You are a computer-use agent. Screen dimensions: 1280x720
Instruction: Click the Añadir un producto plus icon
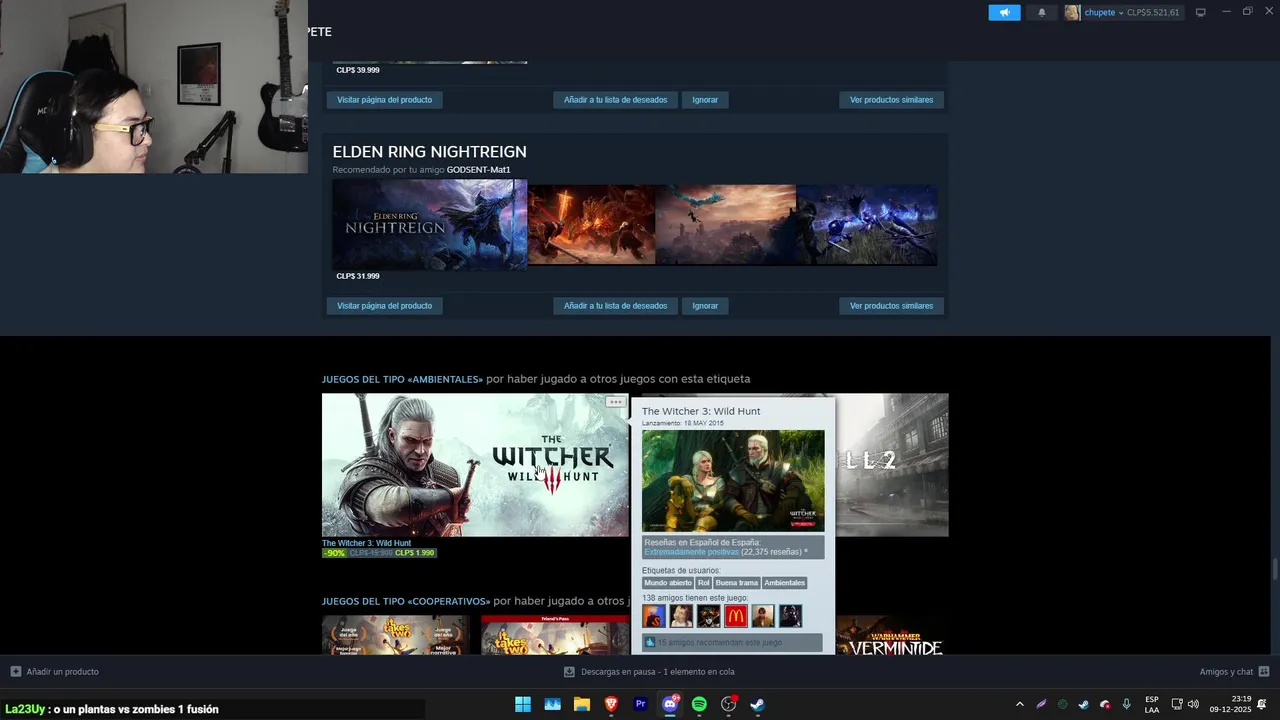(x=15, y=672)
